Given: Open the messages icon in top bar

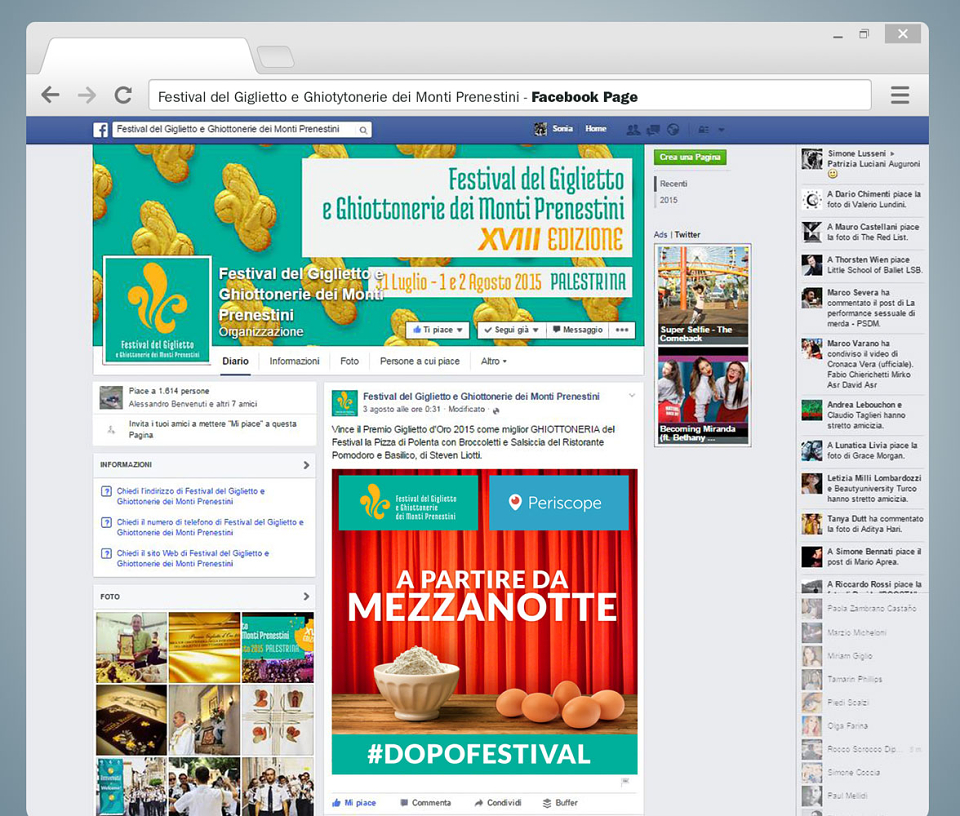Looking at the screenshot, I should point(653,130).
